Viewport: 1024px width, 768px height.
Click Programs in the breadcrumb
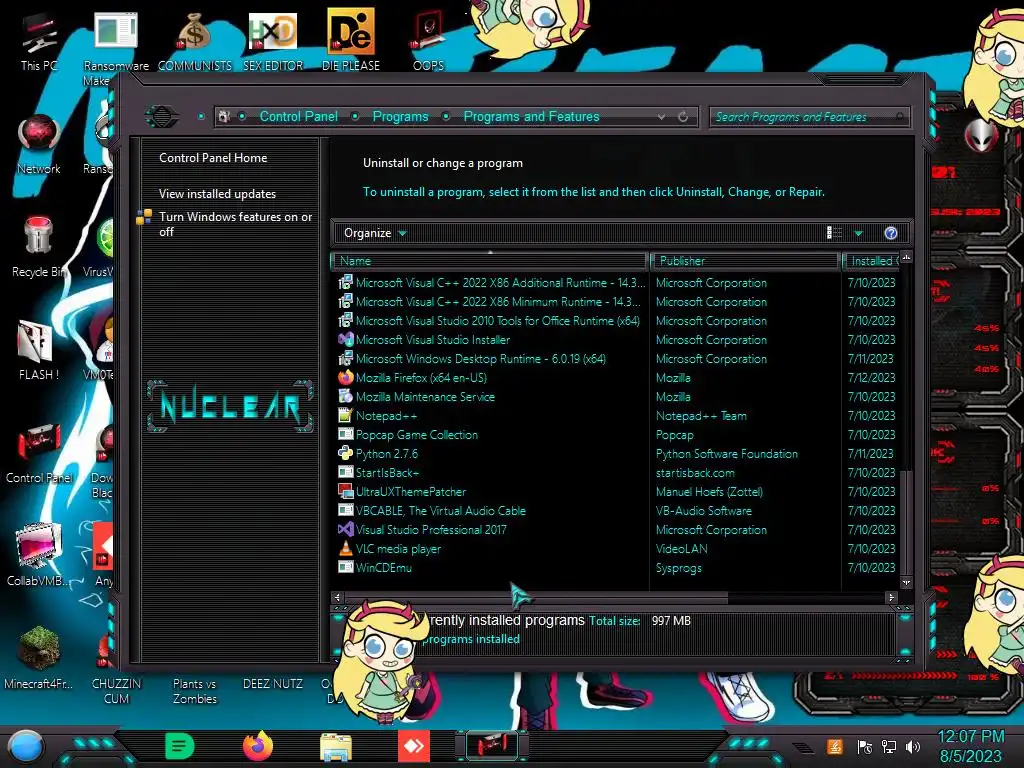click(x=400, y=116)
